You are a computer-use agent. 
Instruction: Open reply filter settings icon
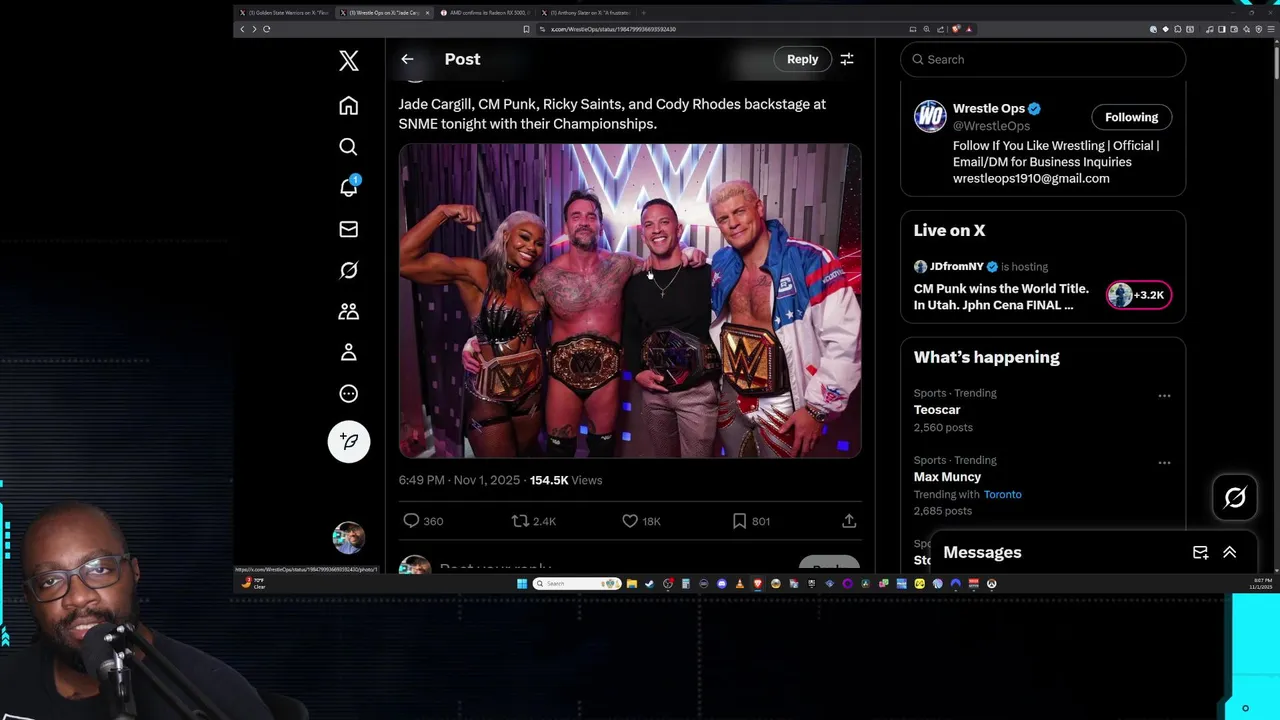847,59
